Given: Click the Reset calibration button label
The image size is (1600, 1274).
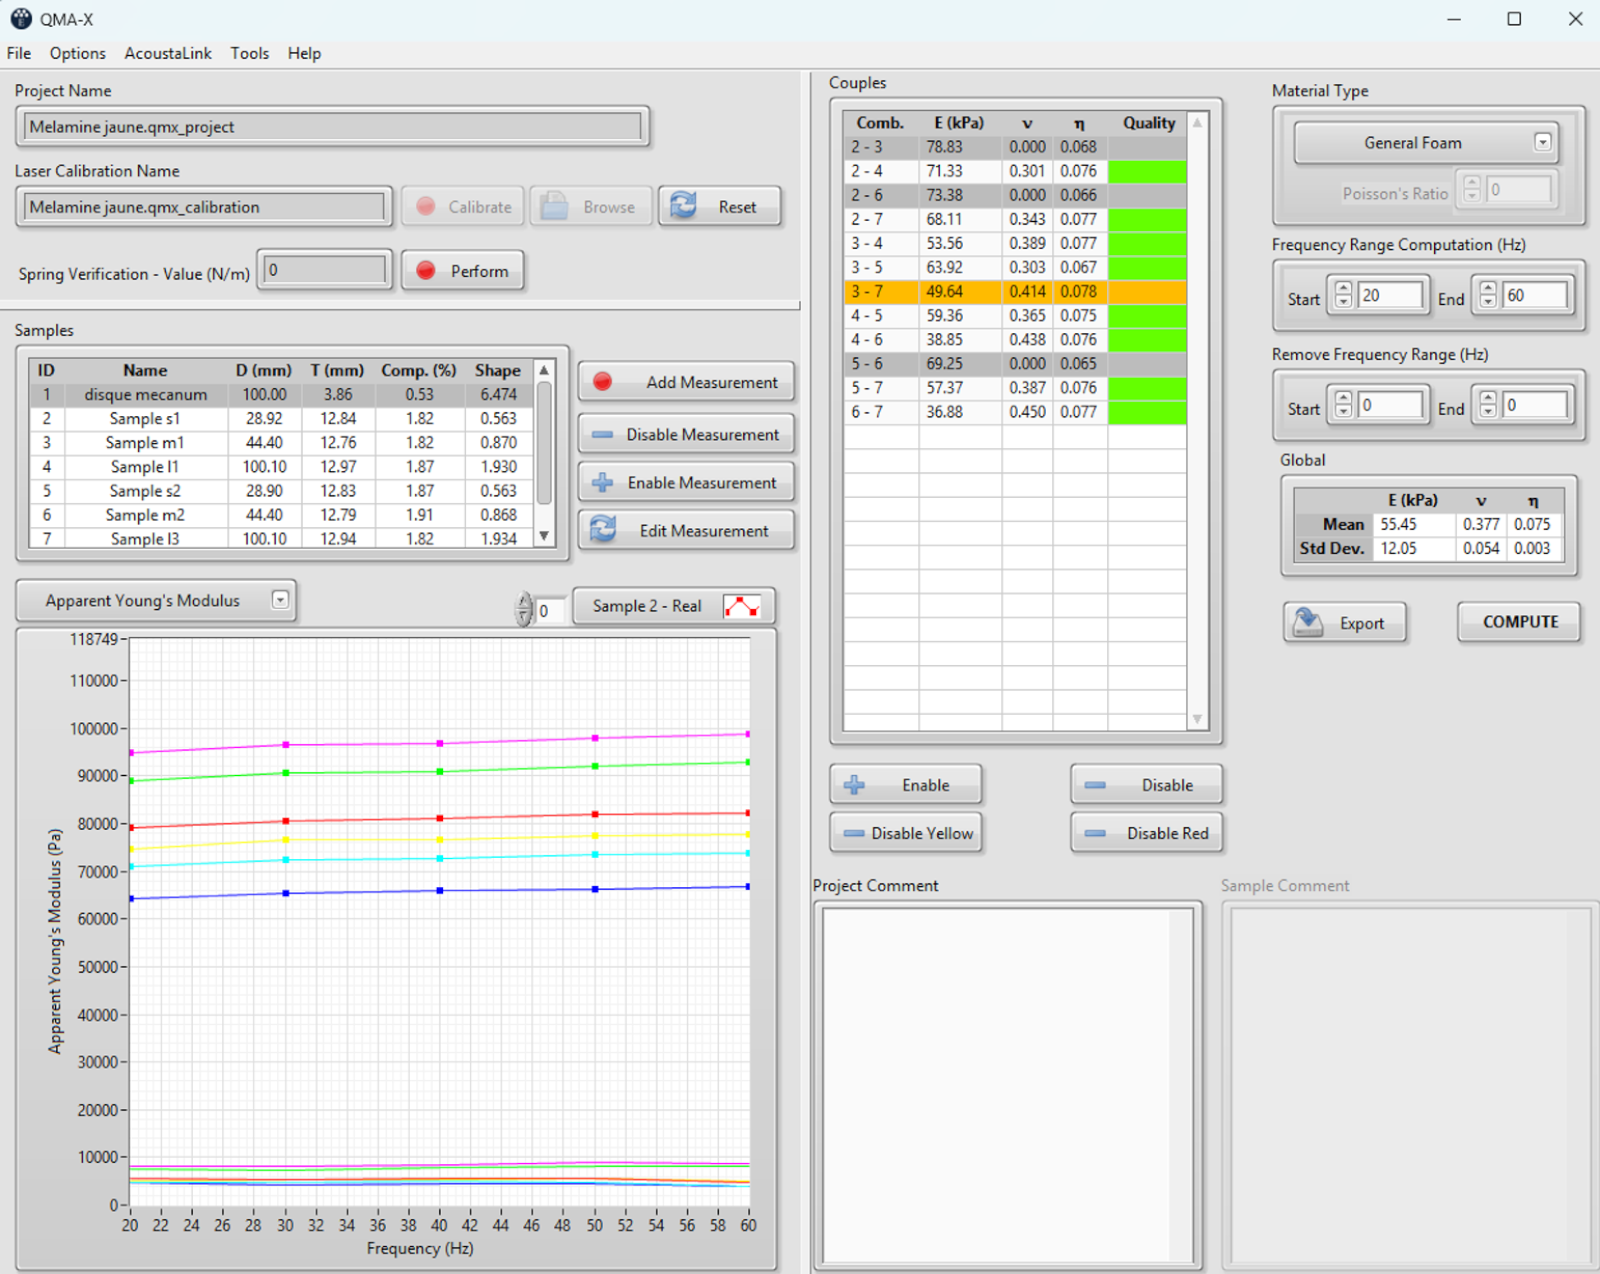Looking at the screenshot, I should point(737,207).
